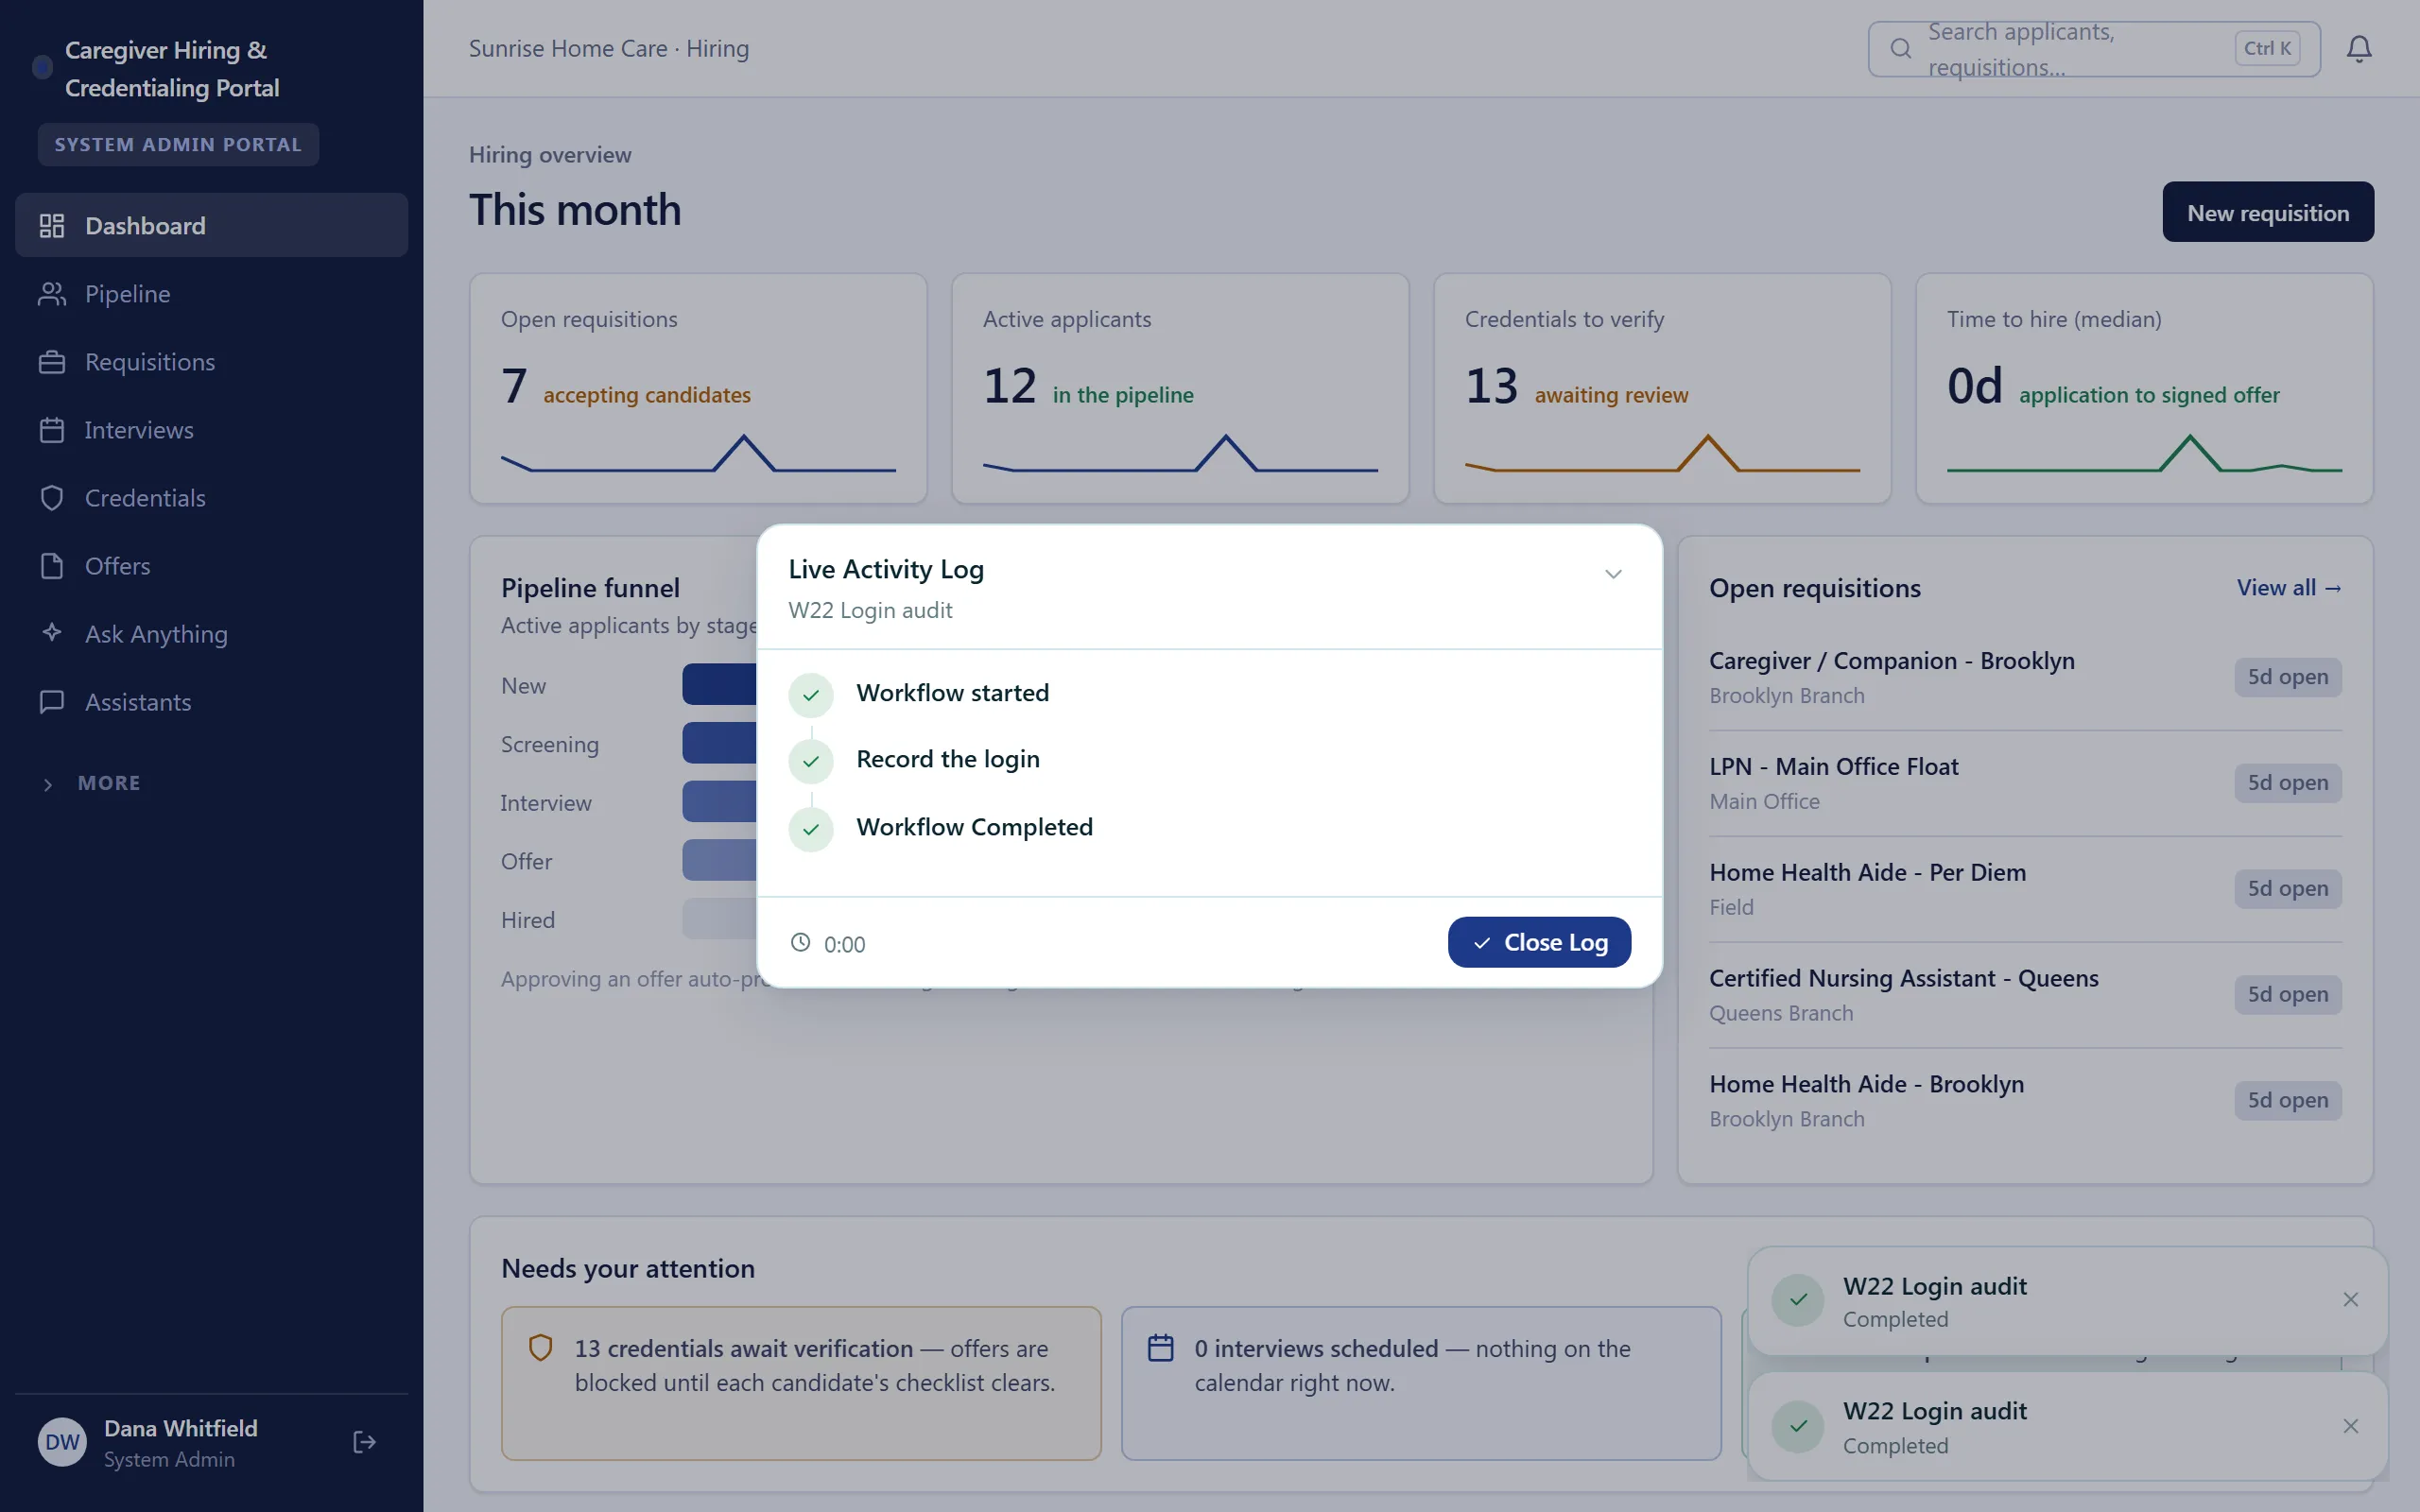Click the Requisitions briefcase icon

pyautogui.click(x=52, y=362)
